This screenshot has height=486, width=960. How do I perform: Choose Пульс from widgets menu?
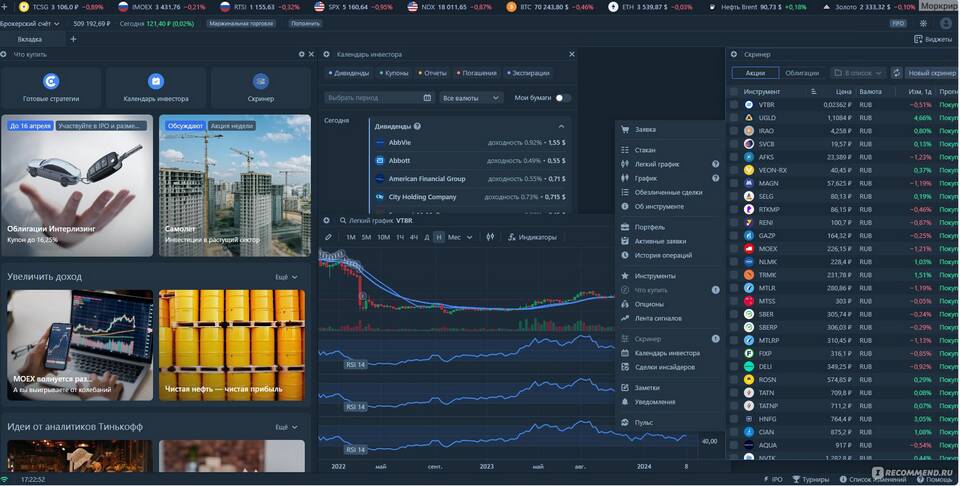(668, 422)
